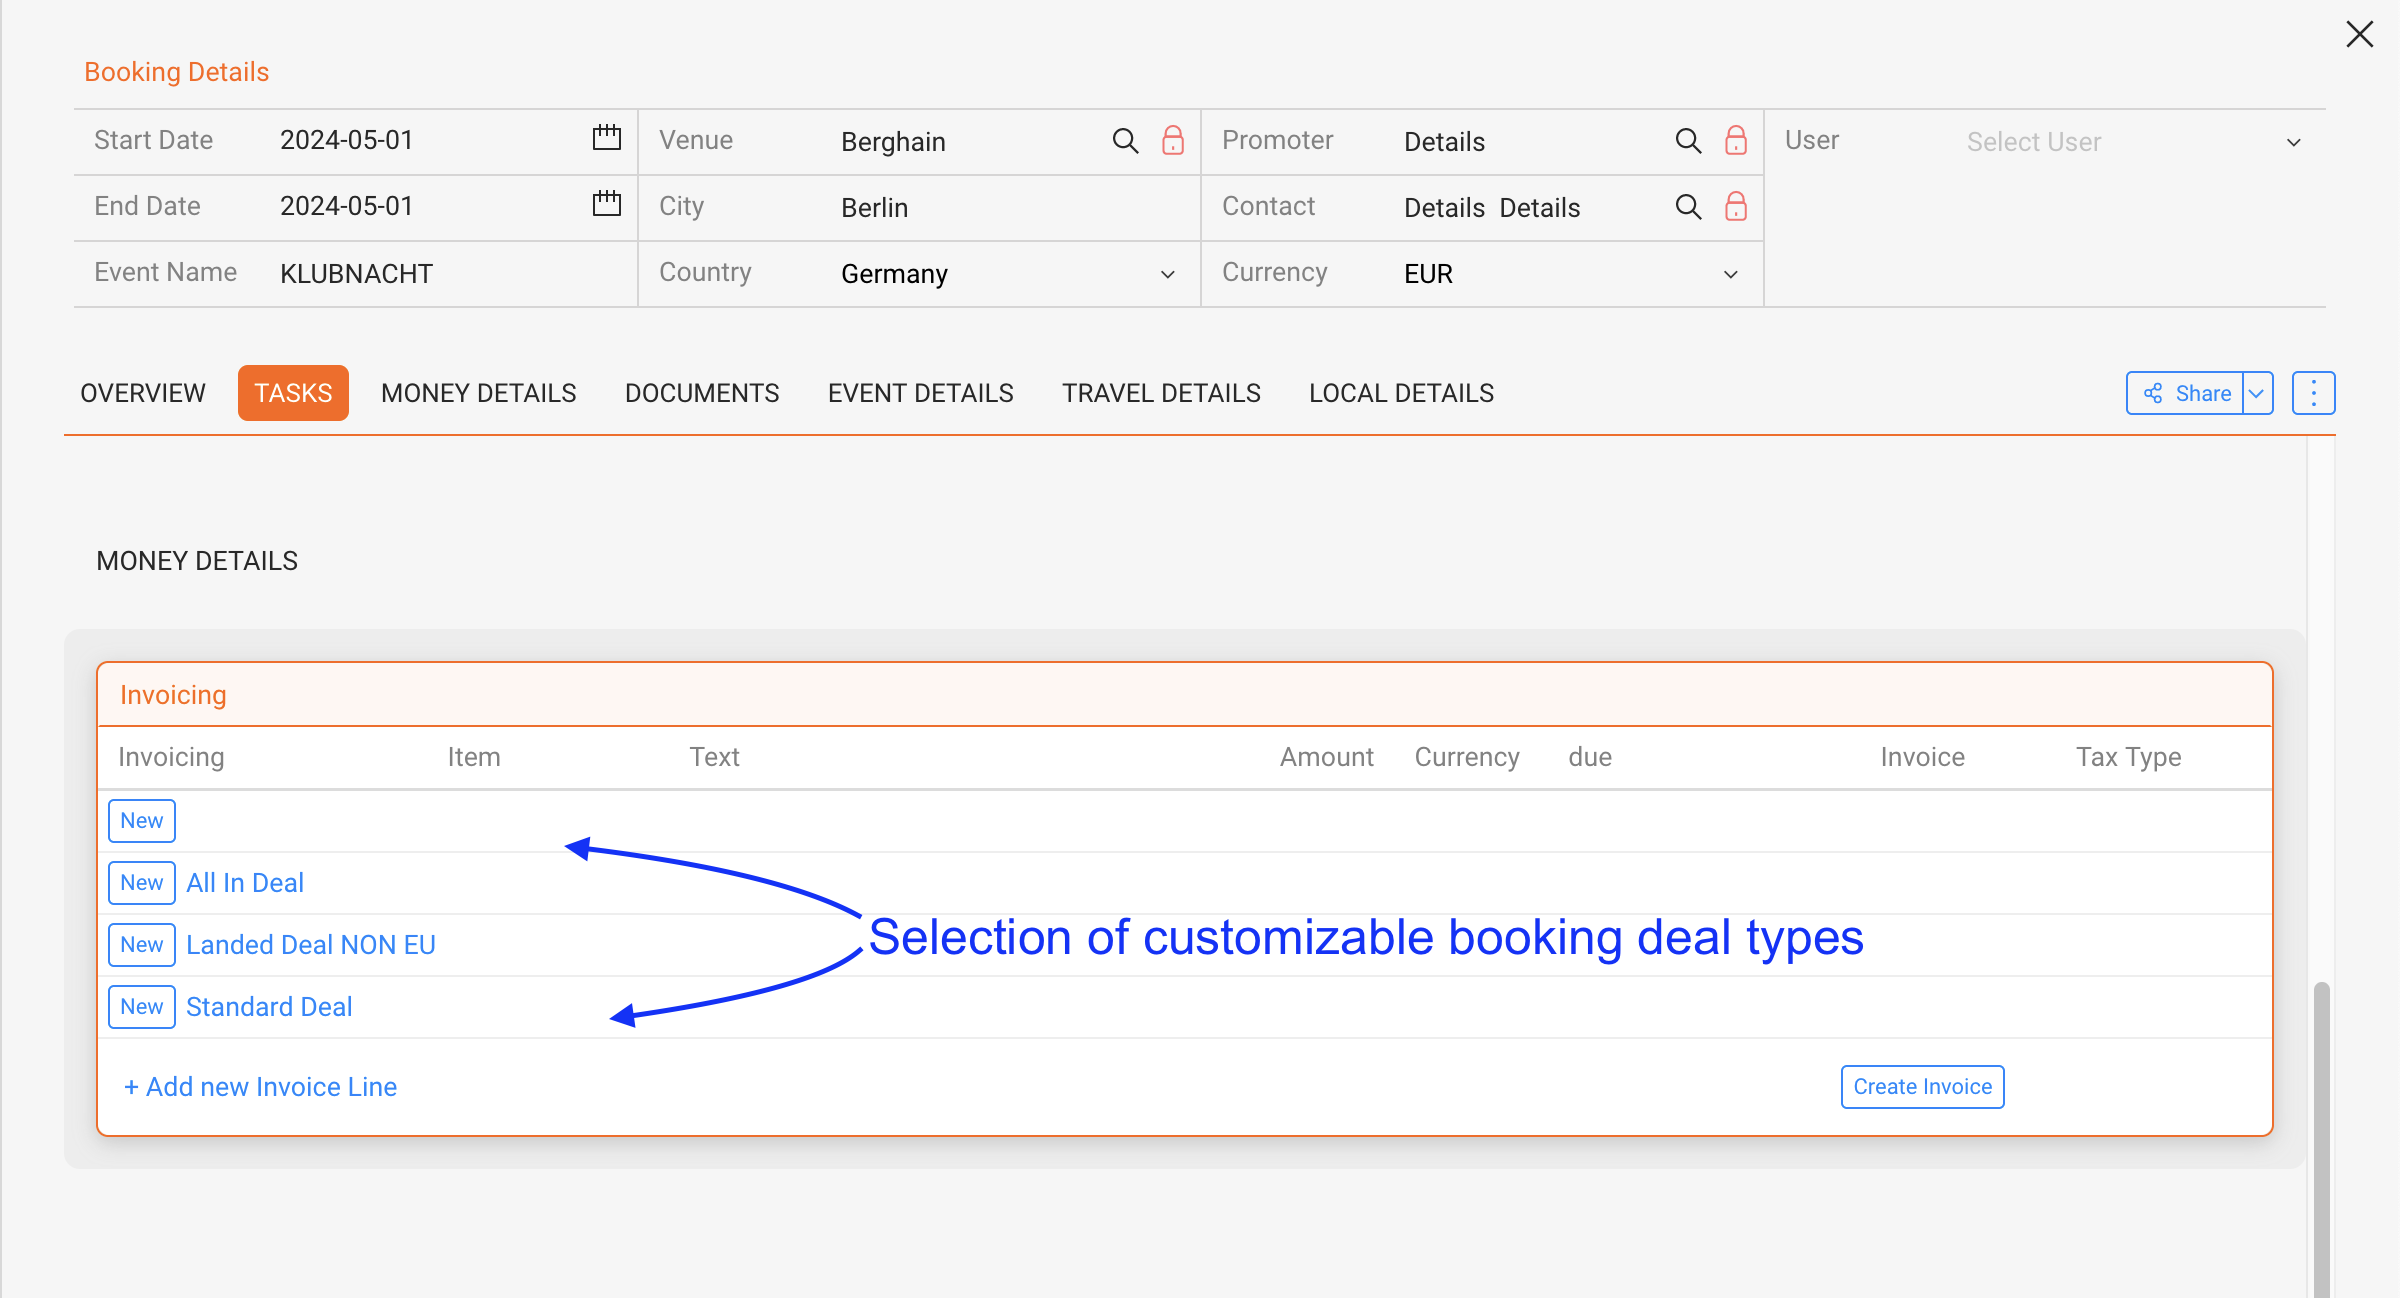Click New next to Landed Deal NON EU
The height and width of the screenshot is (1298, 2400).
142,945
